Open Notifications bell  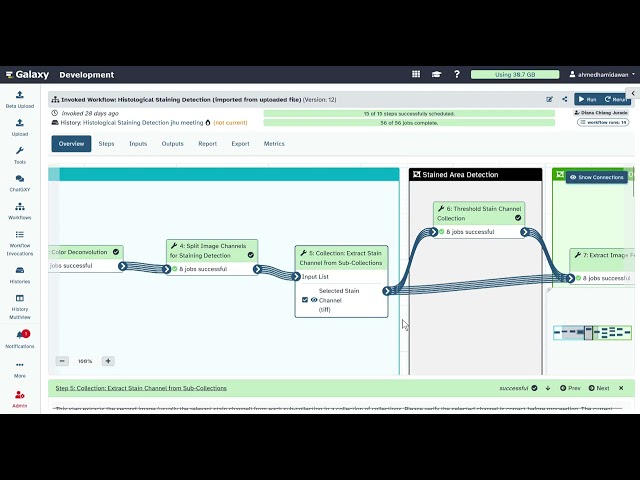tap(20, 339)
